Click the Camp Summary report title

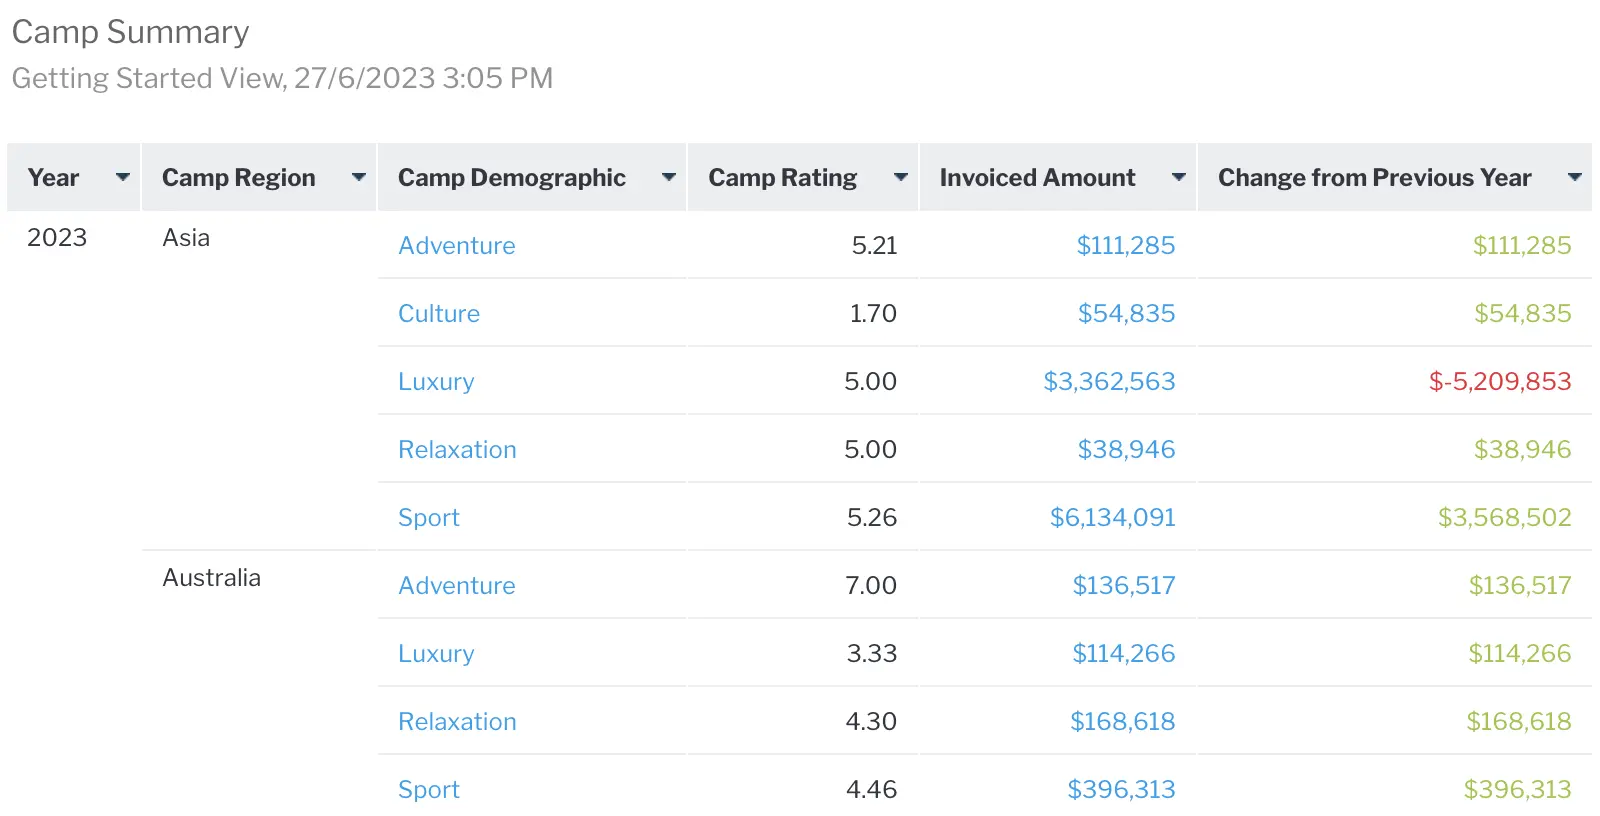coord(130,32)
